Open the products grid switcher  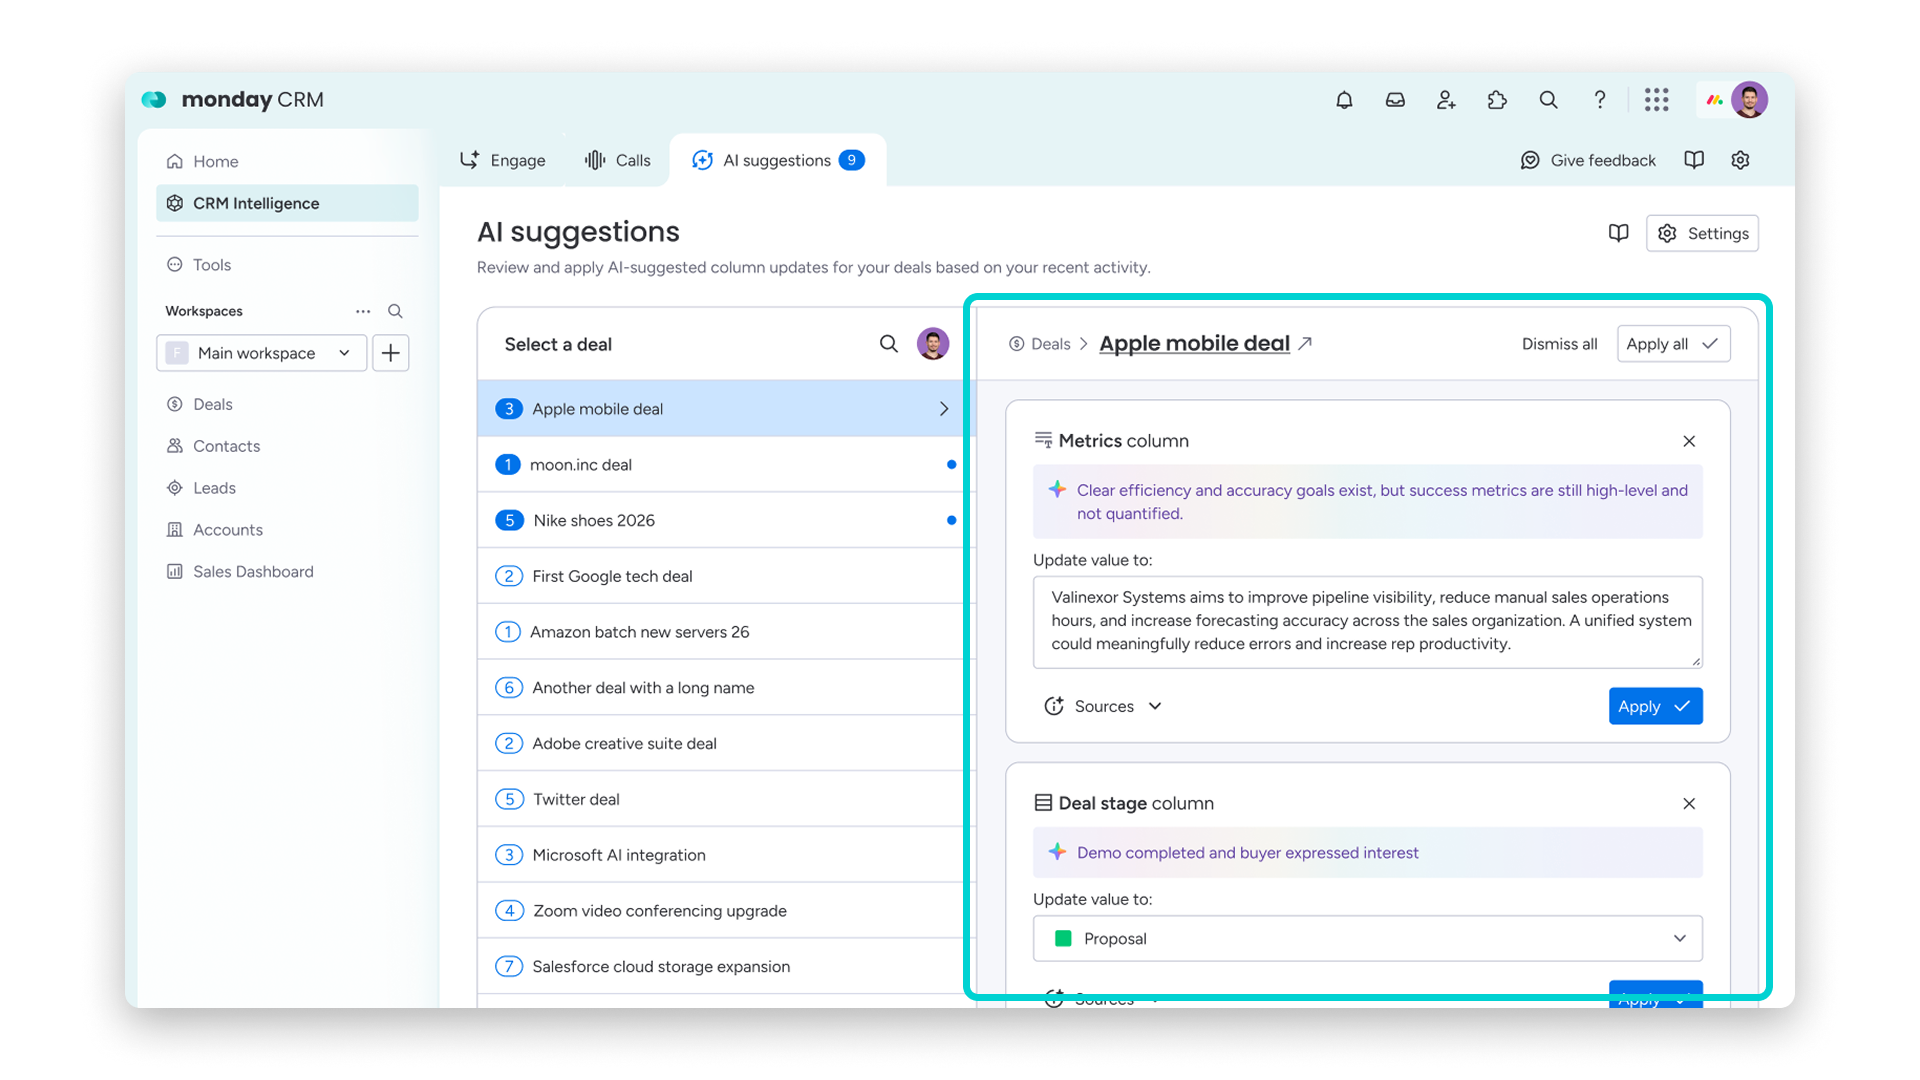[1656, 100]
